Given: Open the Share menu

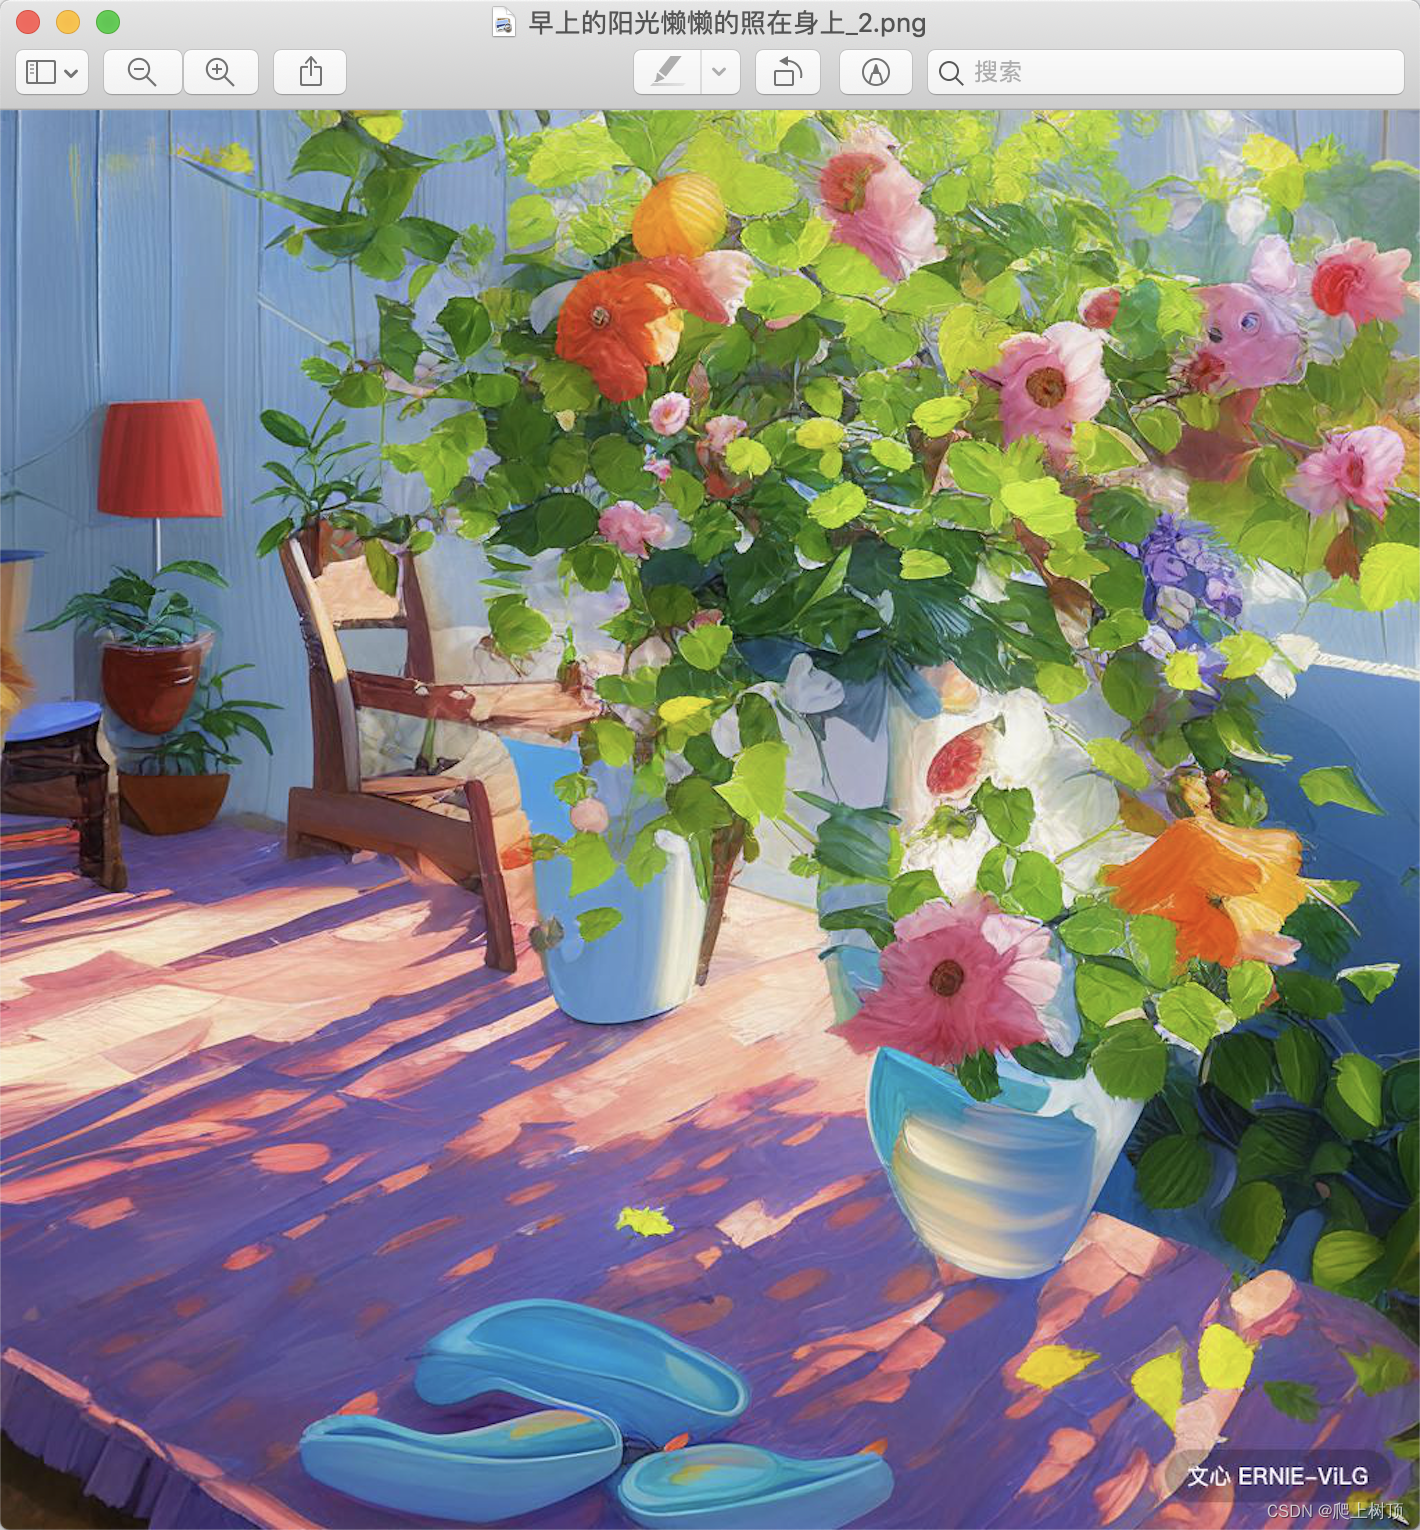Looking at the screenshot, I should pyautogui.click(x=311, y=72).
